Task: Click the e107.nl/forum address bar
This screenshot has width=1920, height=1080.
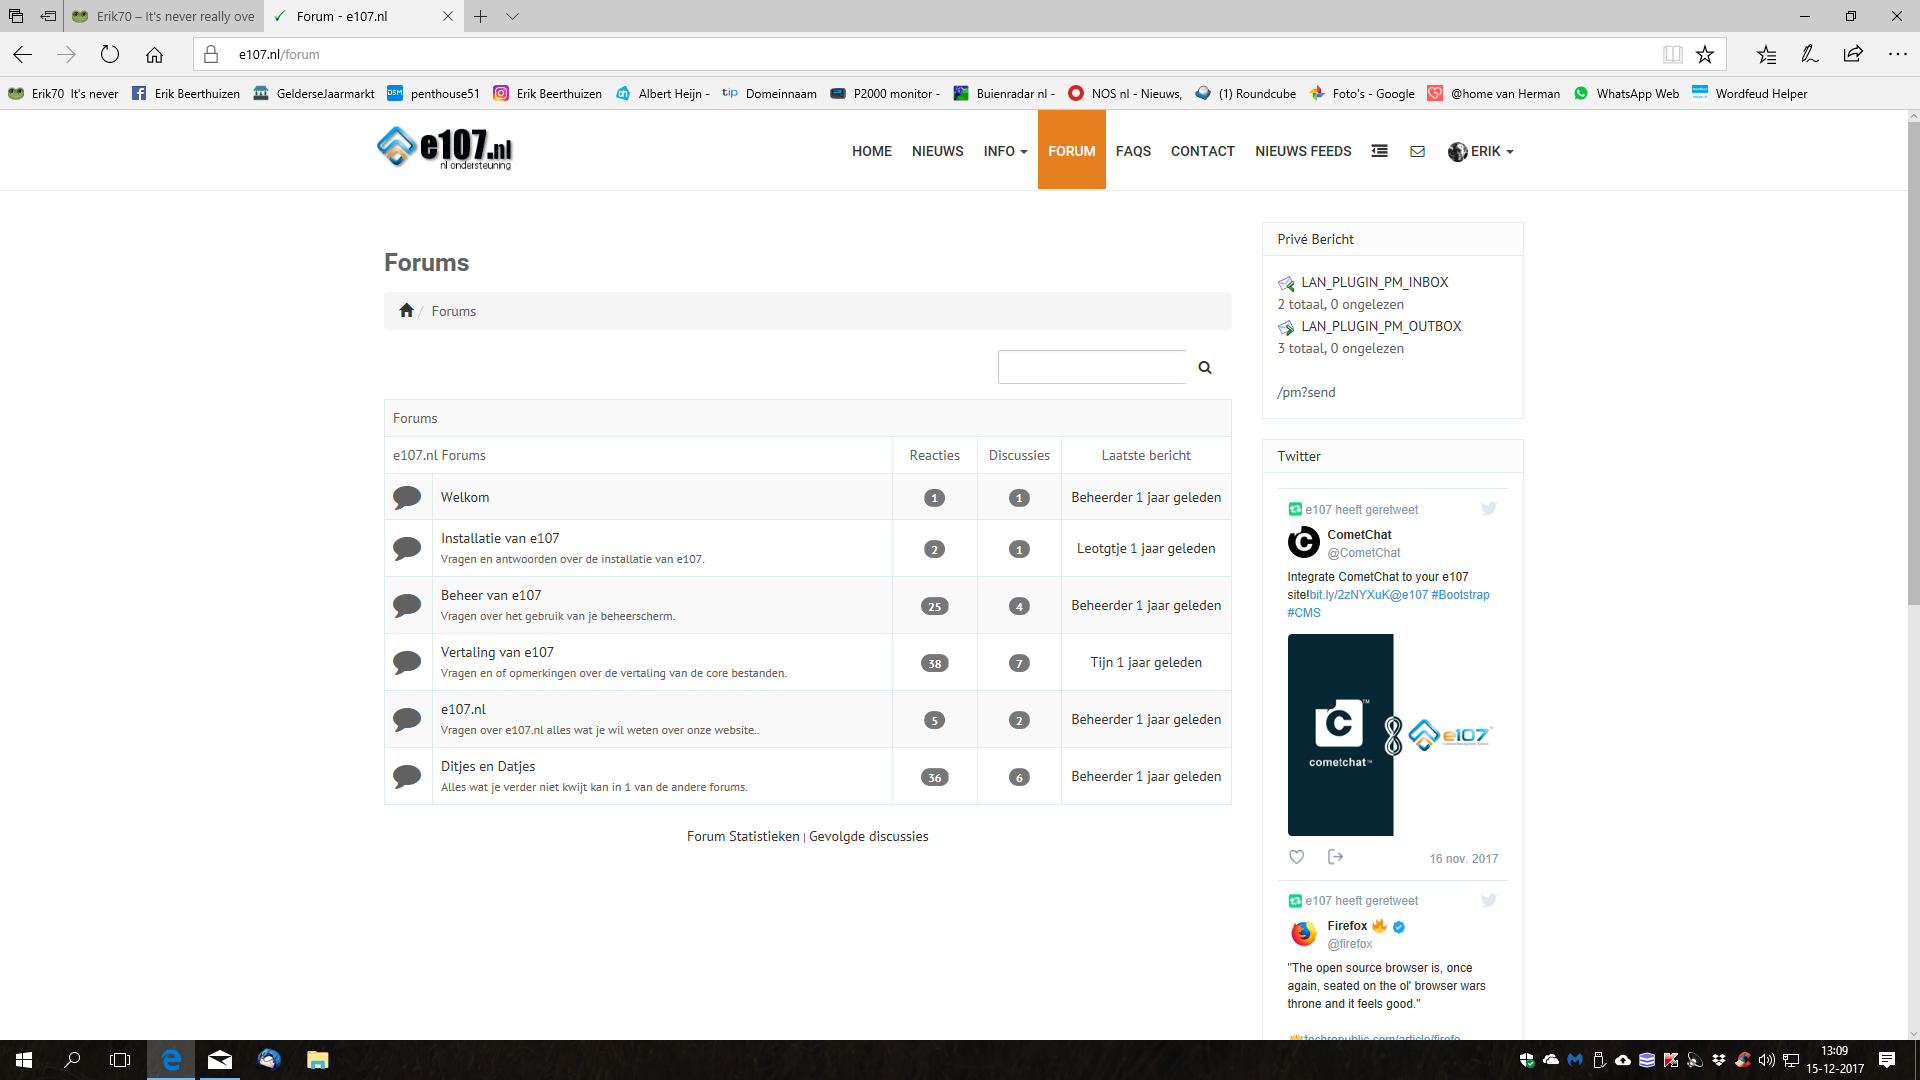Action: (930, 54)
